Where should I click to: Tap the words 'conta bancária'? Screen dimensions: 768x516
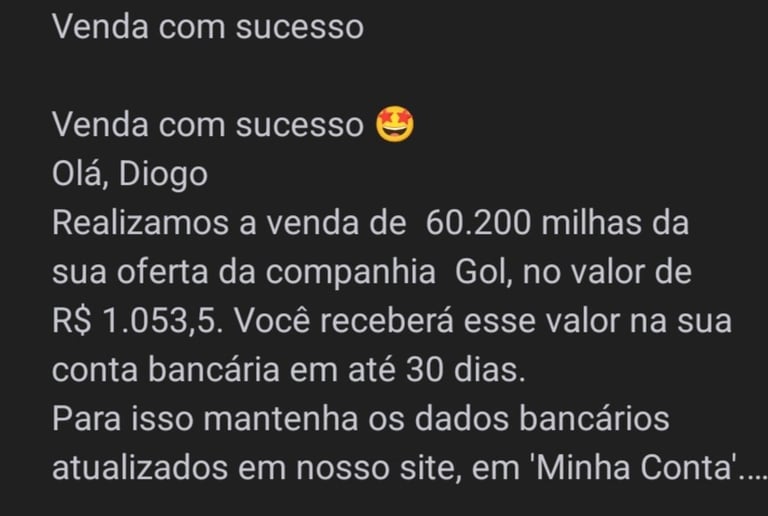pyautogui.click(x=166, y=370)
